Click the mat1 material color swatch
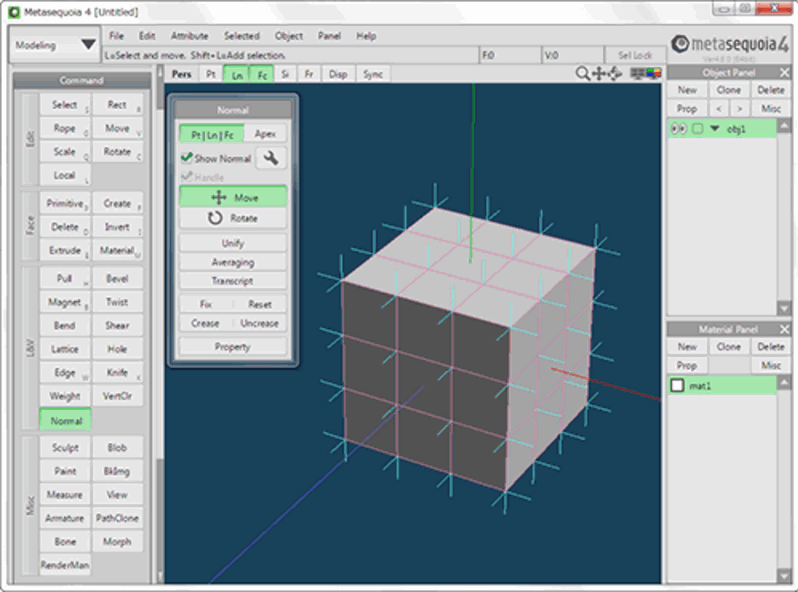 pyautogui.click(x=678, y=386)
